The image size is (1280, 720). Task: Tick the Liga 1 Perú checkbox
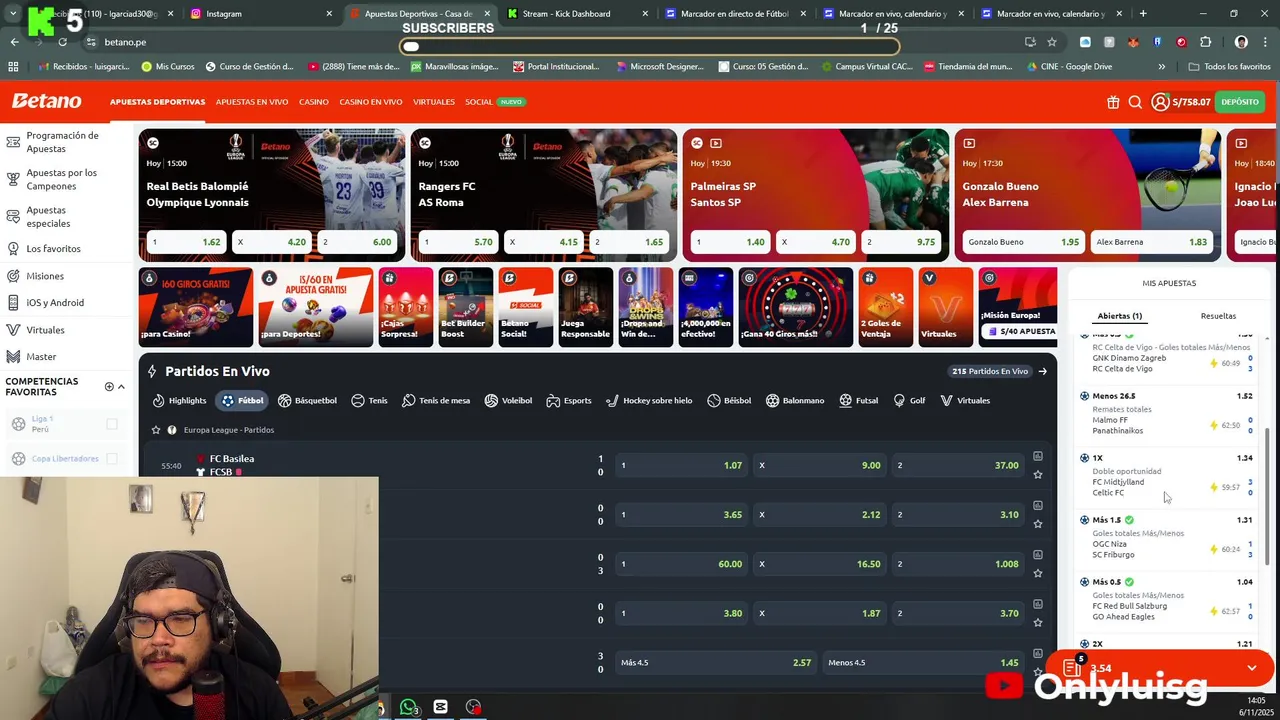point(112,424)
